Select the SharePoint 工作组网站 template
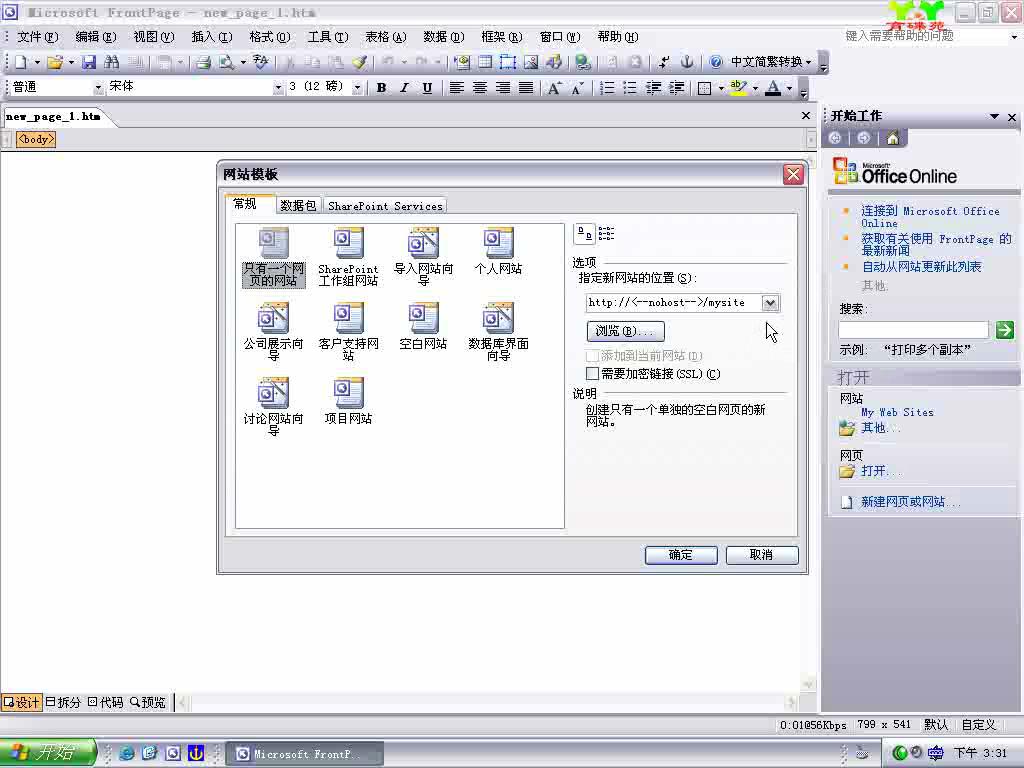 pyautogui.click(x=348, y=257)
